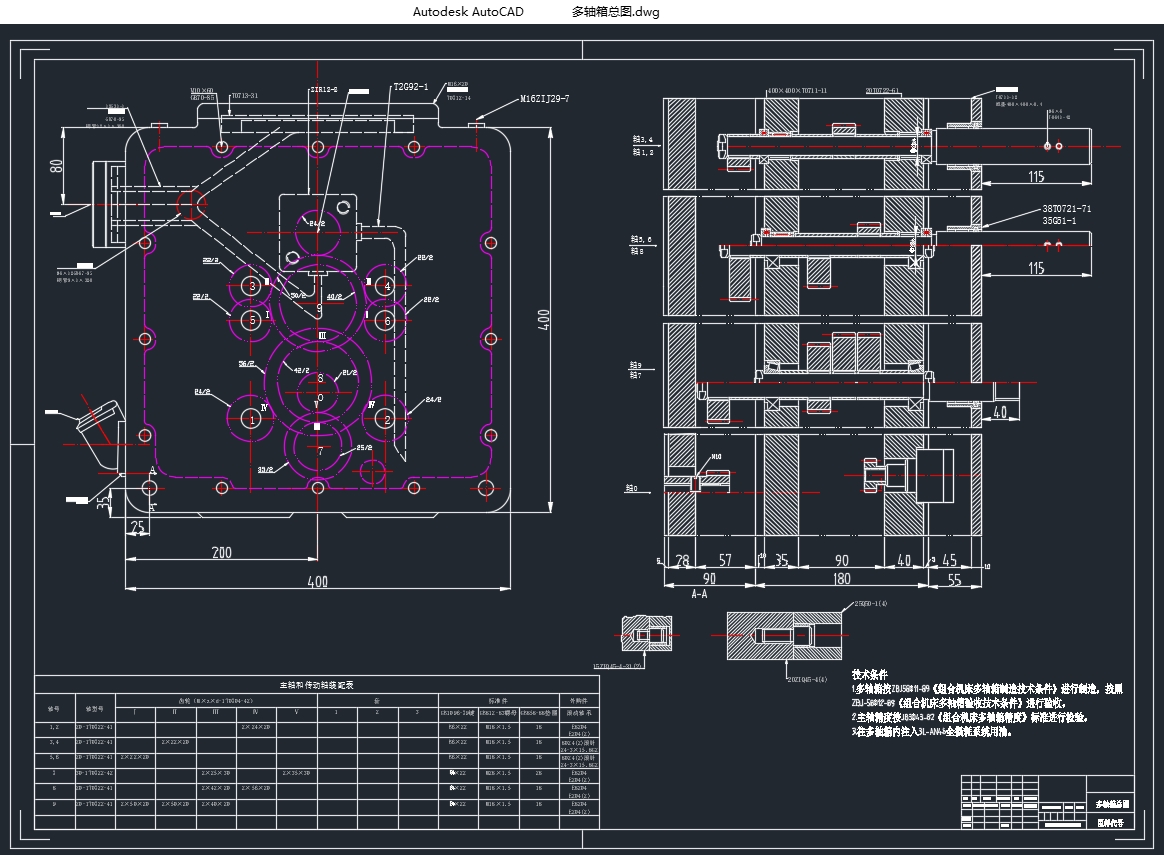
Task: Select the spindle circle numbered 2
Action: pos(388,420)
